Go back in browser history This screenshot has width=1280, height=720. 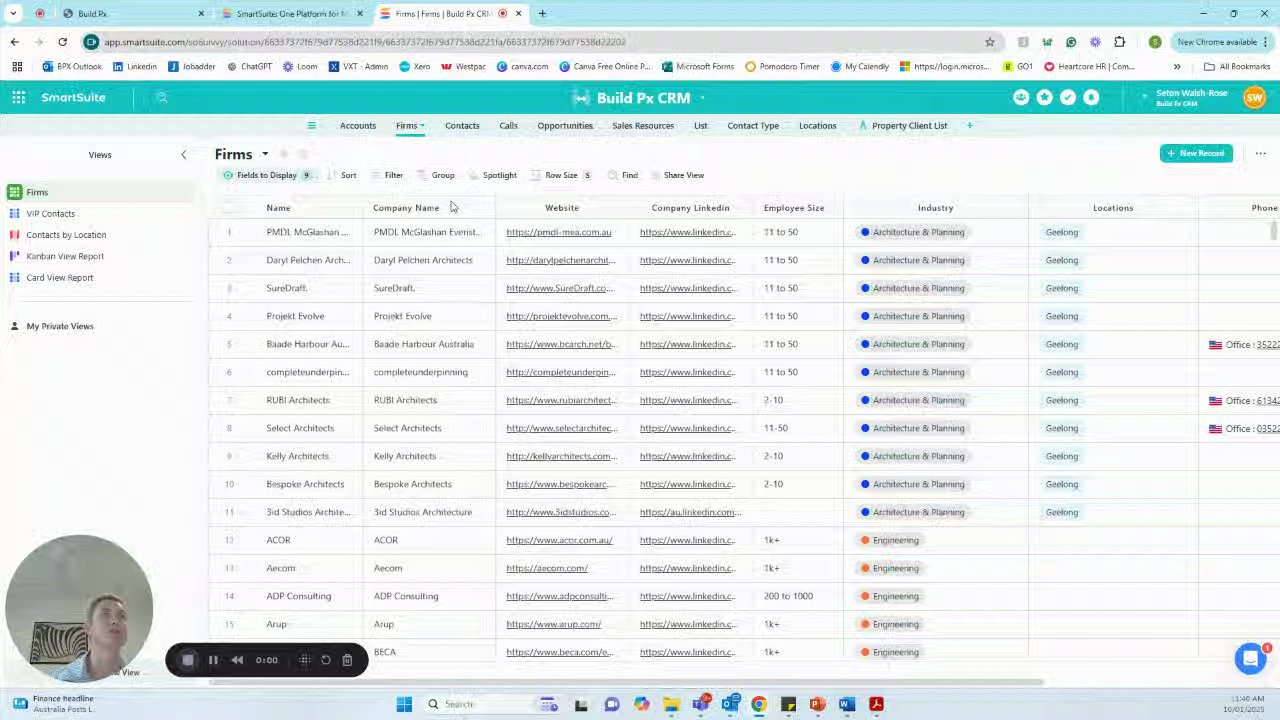point(14,42)
